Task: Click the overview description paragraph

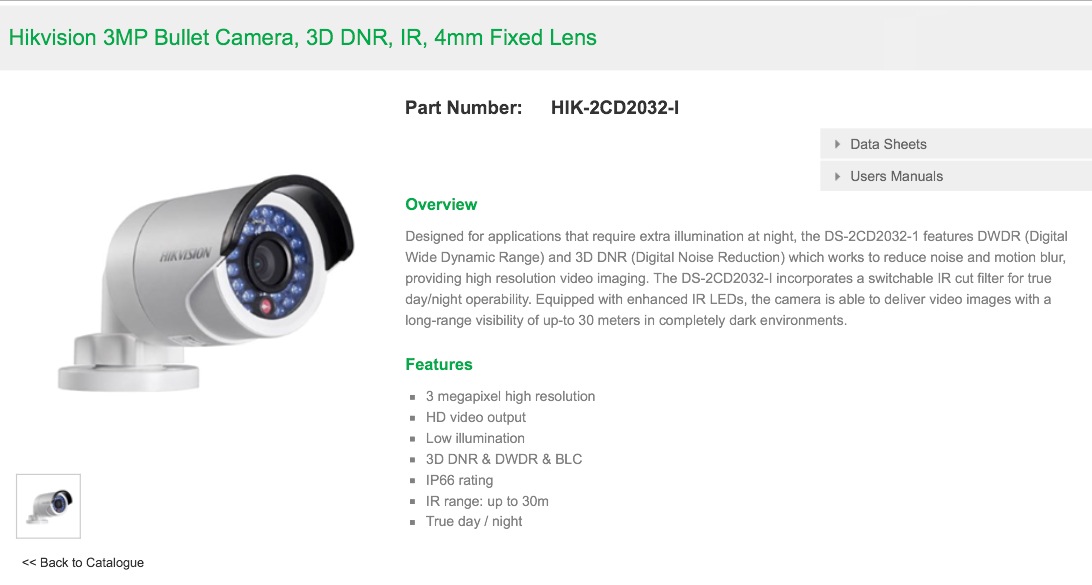Action: click(736, 279)
